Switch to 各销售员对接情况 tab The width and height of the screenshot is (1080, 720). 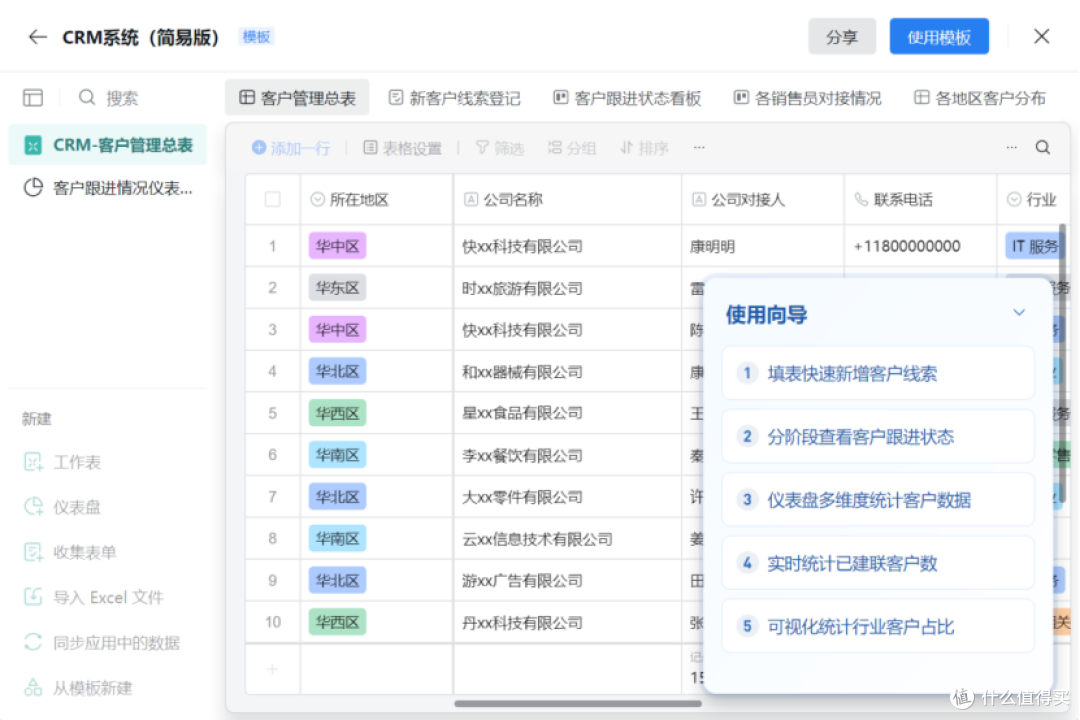click(807, 98)
